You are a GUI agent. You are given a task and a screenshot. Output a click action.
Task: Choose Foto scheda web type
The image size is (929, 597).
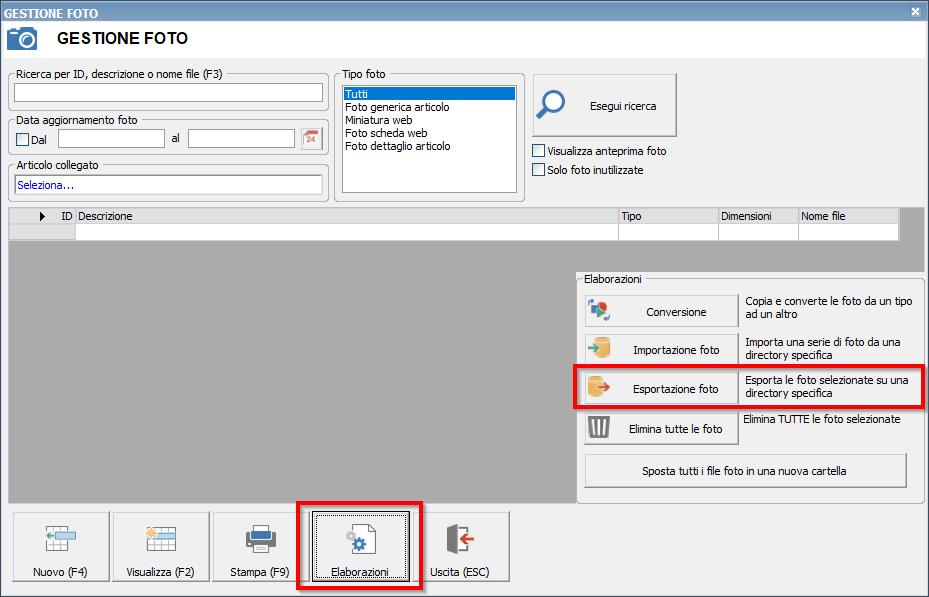(x=429, y=133)
